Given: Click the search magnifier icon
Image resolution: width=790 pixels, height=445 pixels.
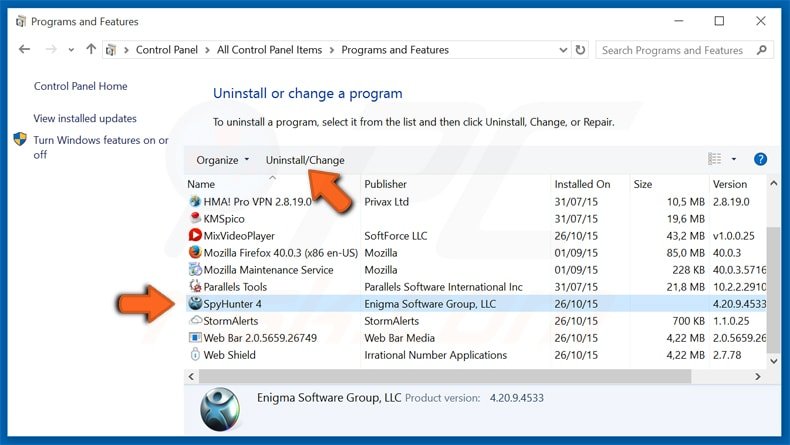Looking at the screenshot, I should [762, 50].
